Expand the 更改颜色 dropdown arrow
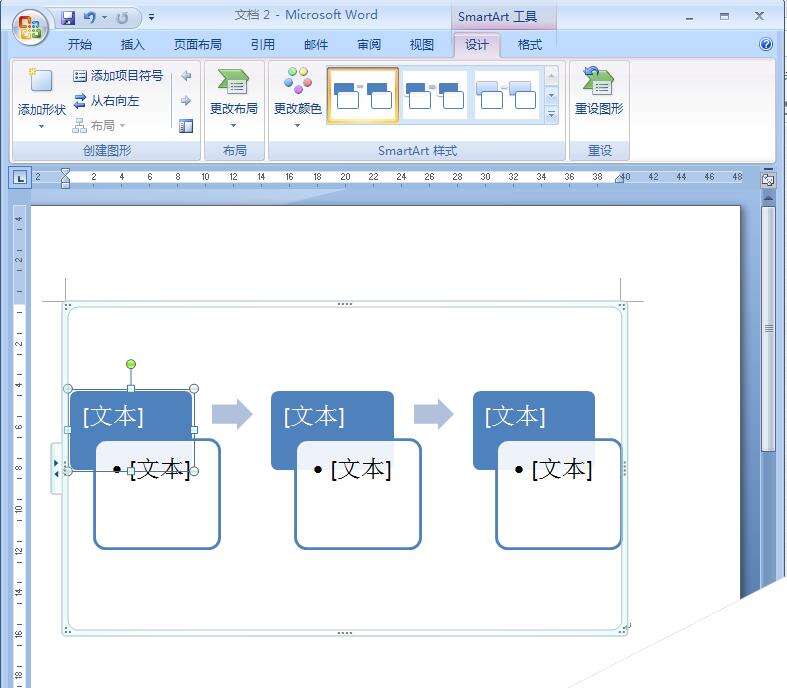 [298, 125]
